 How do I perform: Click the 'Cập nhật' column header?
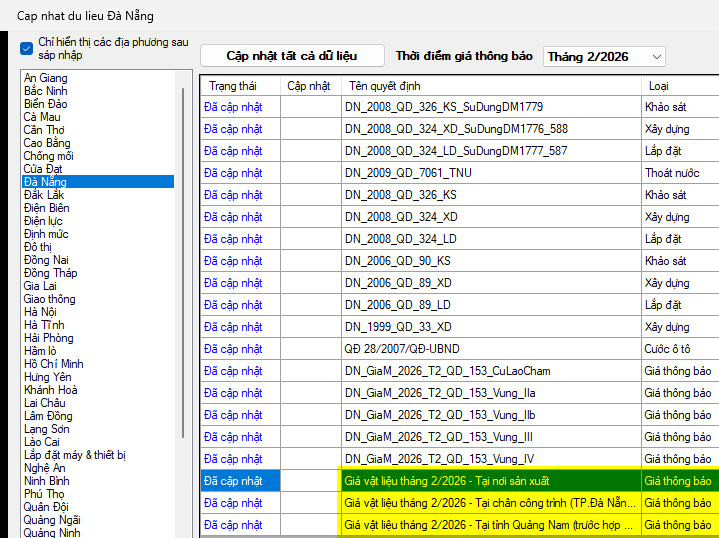(309, 86)
